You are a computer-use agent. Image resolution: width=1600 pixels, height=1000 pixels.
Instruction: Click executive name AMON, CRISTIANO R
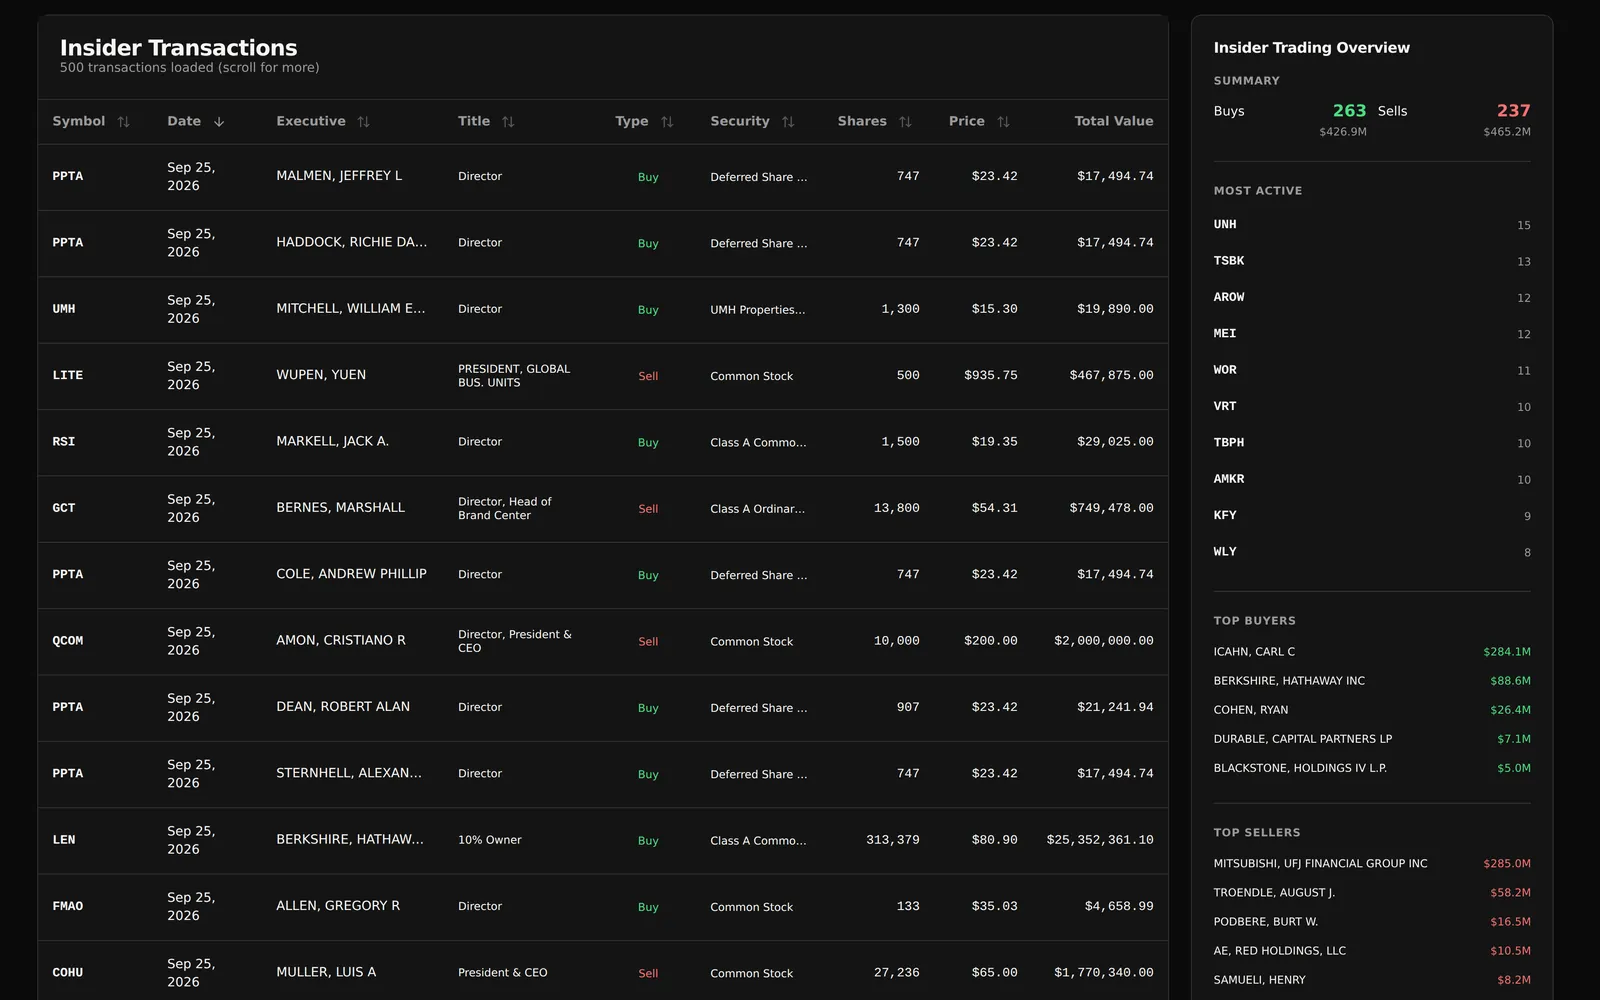point(341,640)
